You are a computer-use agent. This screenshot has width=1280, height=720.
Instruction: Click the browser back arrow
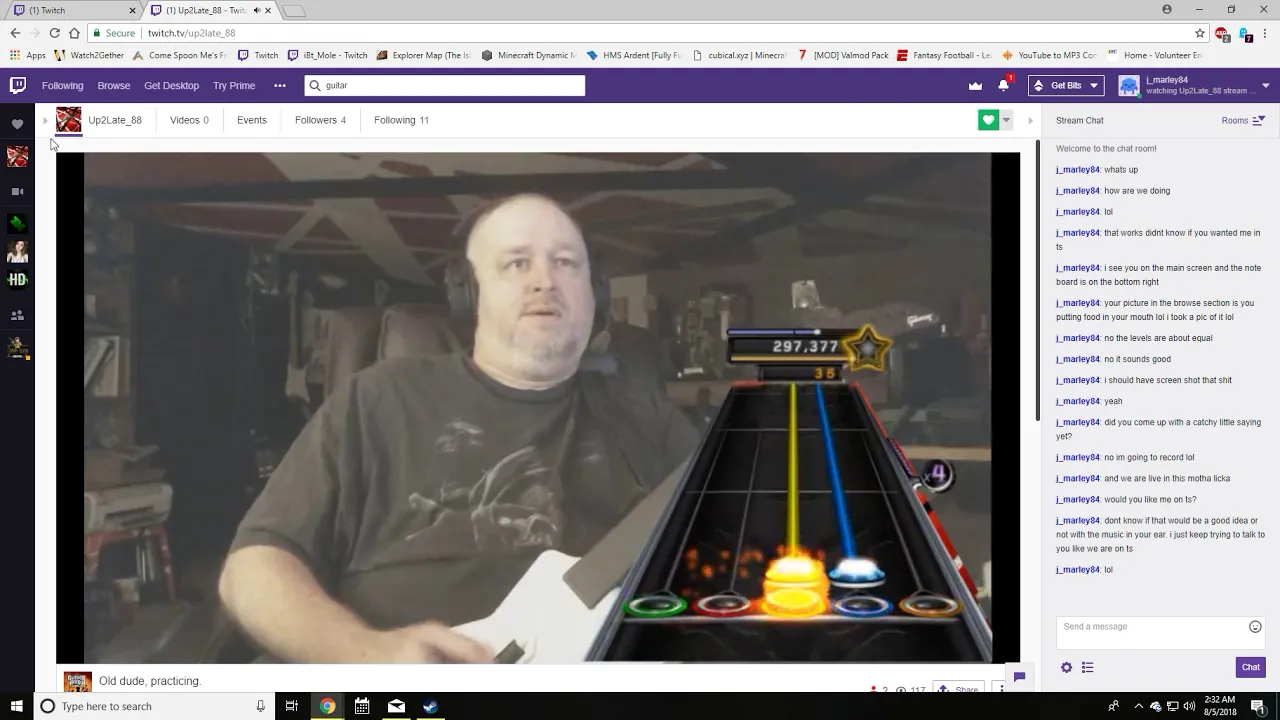pyautogui.click(x=15, y=33)
